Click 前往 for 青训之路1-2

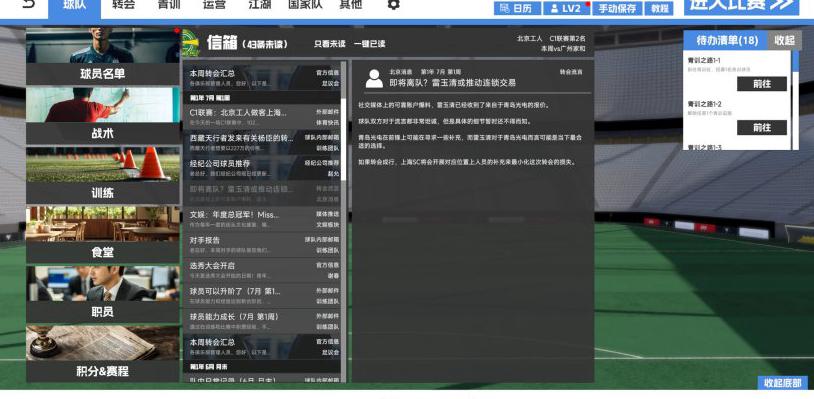click(x=762, y=128)
